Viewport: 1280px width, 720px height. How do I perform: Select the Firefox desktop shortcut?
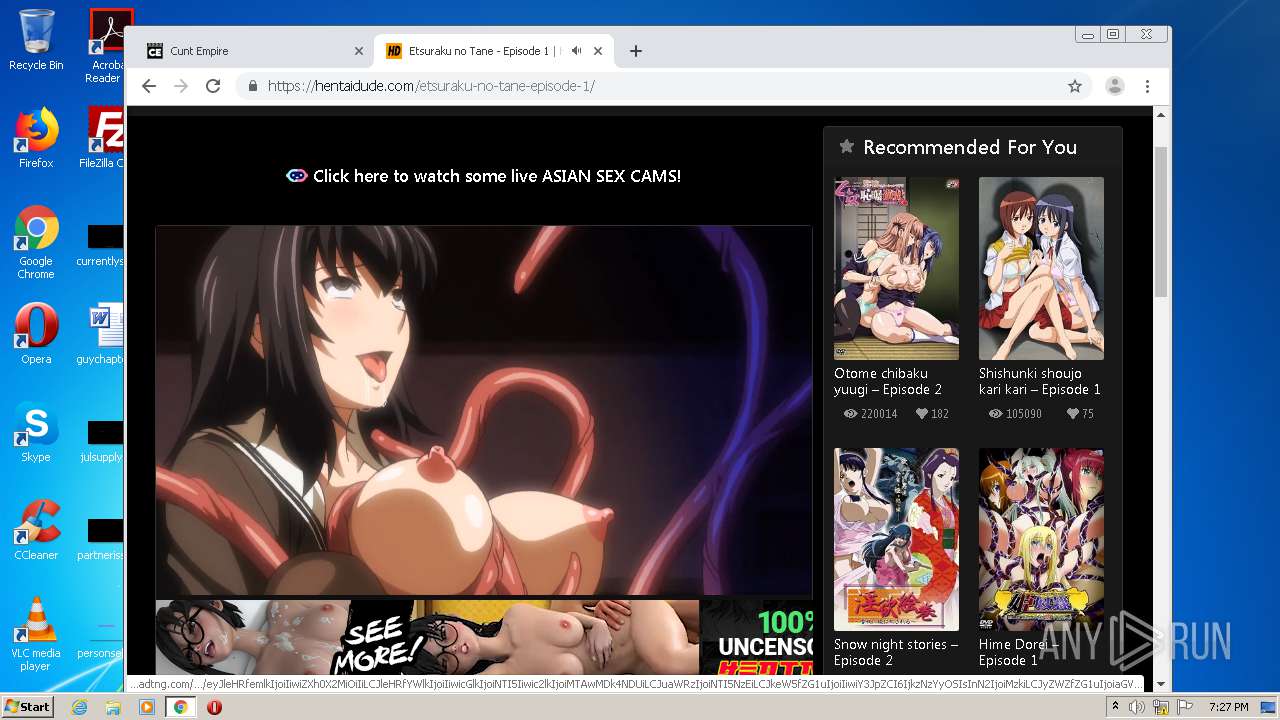[x=36, y=138]
